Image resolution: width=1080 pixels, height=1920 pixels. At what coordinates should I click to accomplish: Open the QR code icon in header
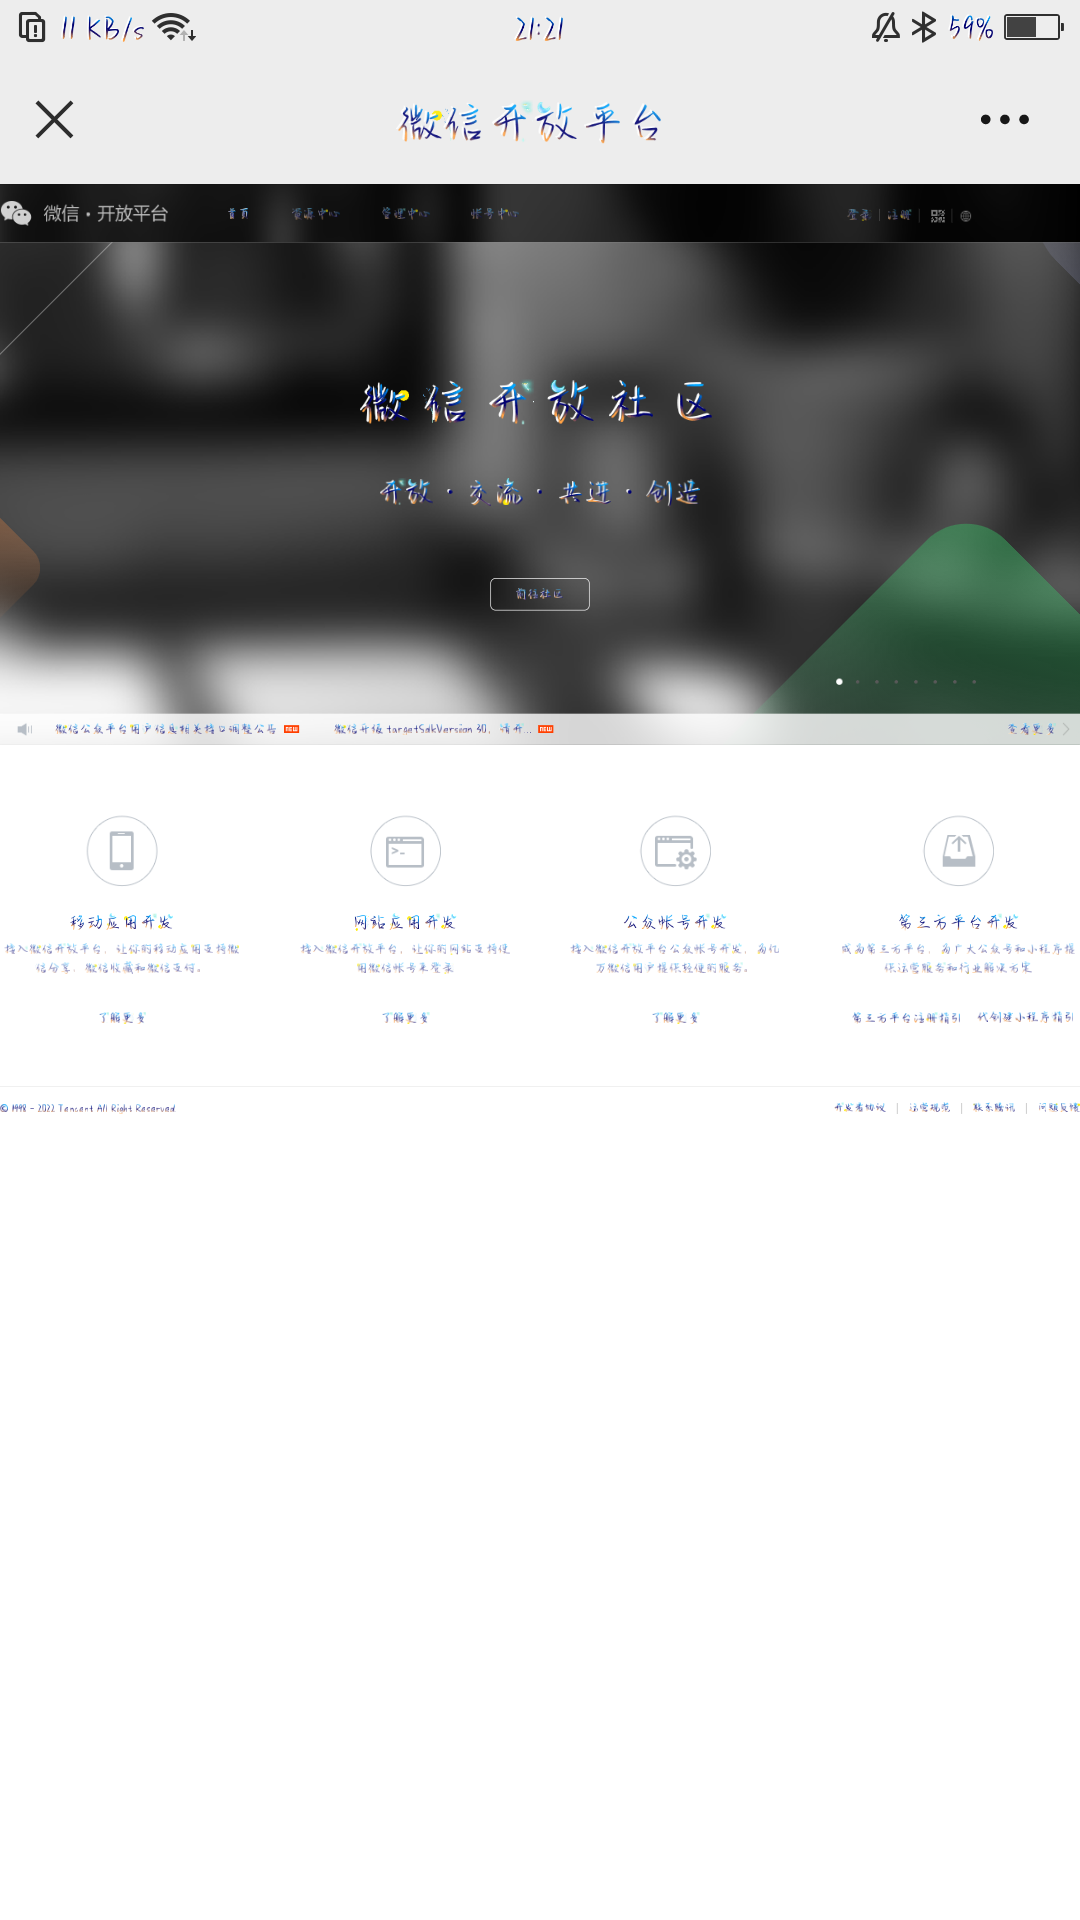(937, 215)
